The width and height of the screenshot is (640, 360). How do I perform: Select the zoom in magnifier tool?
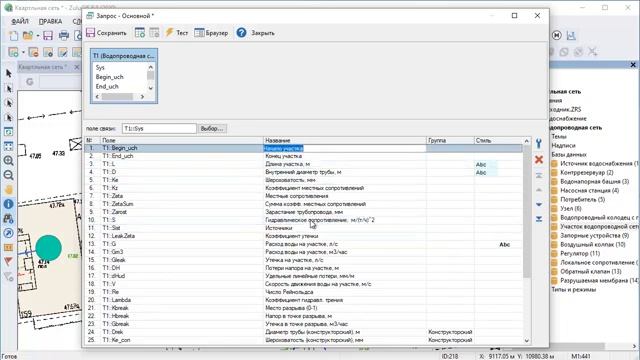[x=9, y=160]
